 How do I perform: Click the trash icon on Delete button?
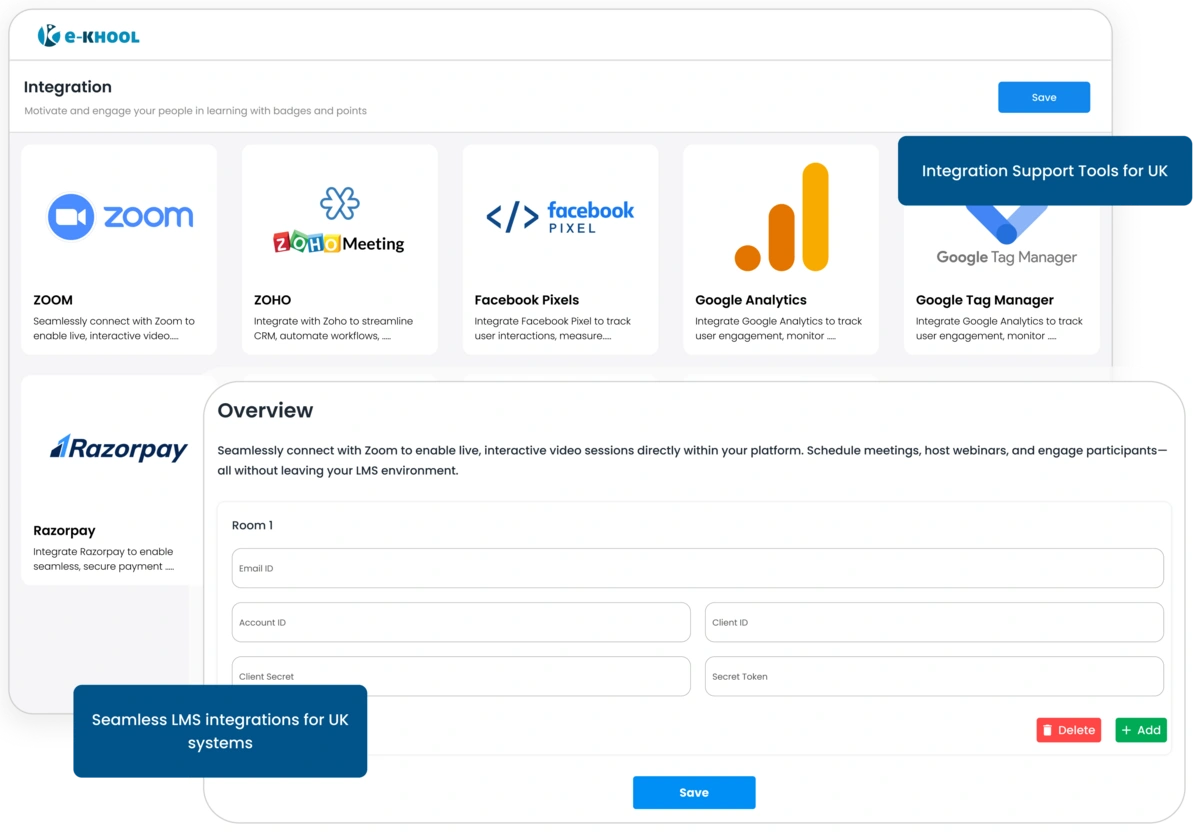pyautogui.click(x=1049, y=730)
